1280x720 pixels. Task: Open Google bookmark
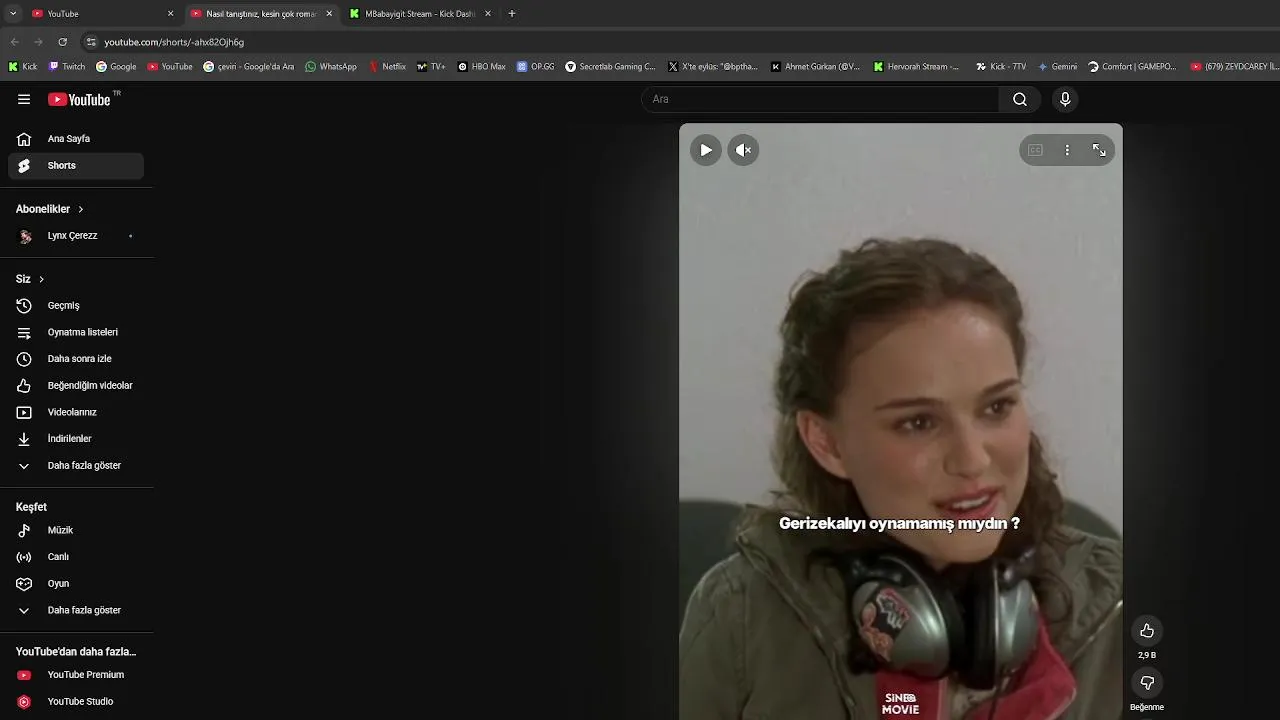(x=116, y=67)
